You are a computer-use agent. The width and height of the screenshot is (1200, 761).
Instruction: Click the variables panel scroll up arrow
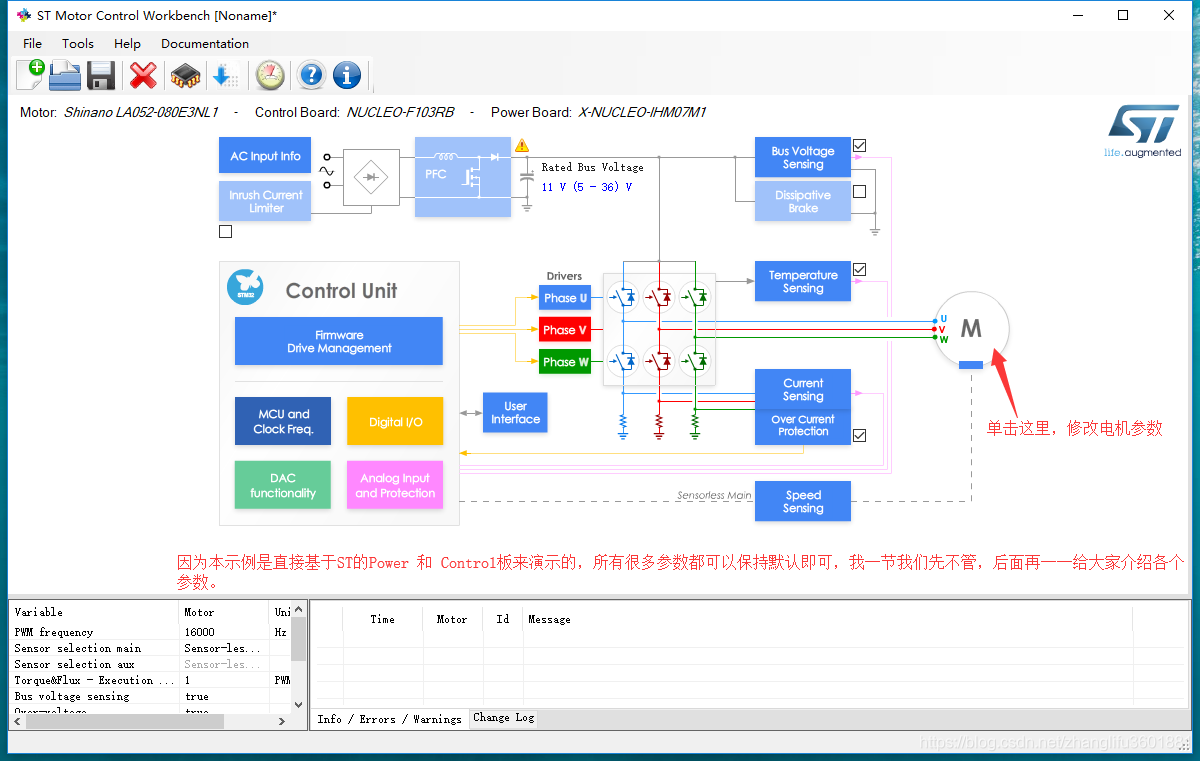coord(298,610)
